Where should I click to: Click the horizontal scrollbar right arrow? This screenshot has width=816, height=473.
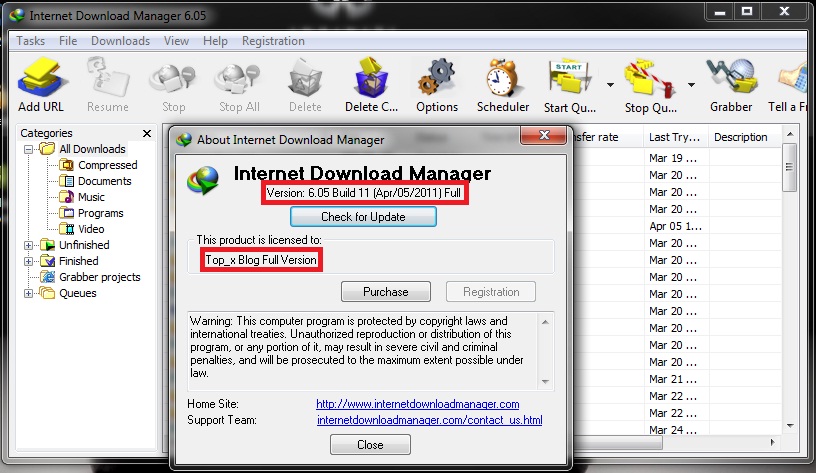click(x=772, y=442)
